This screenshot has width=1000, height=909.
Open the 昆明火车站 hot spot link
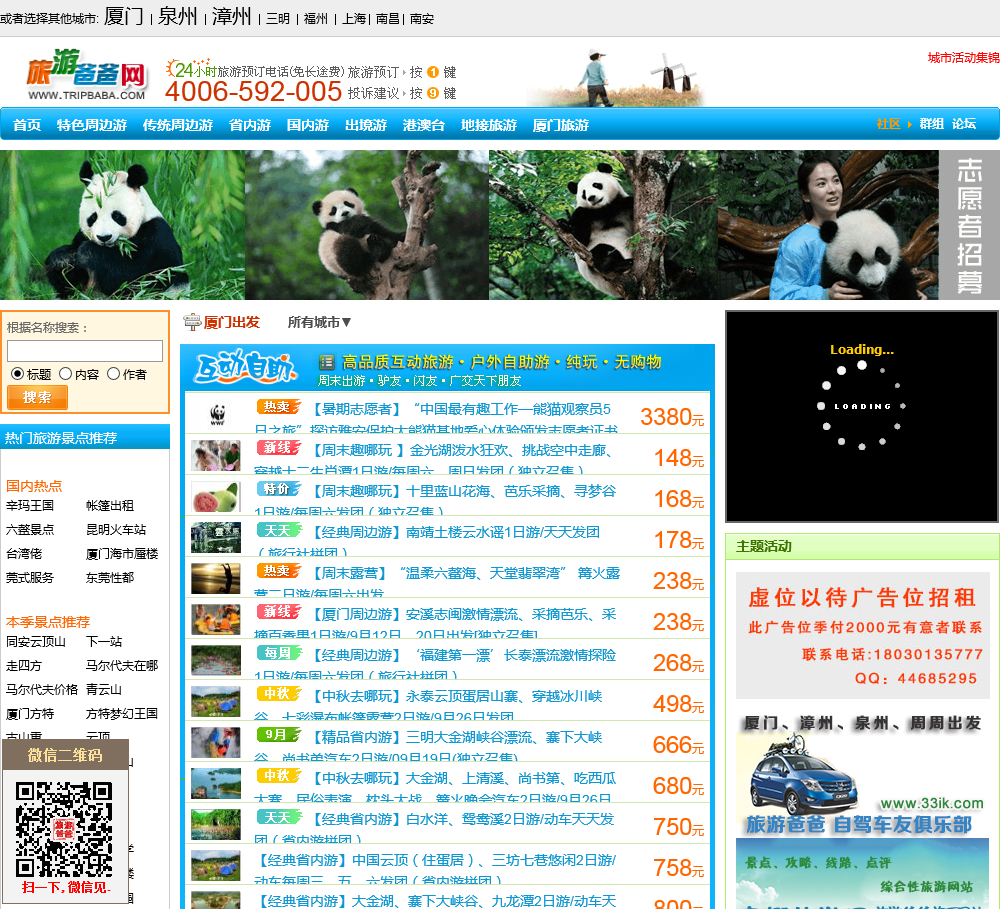(x=116, y=529)
